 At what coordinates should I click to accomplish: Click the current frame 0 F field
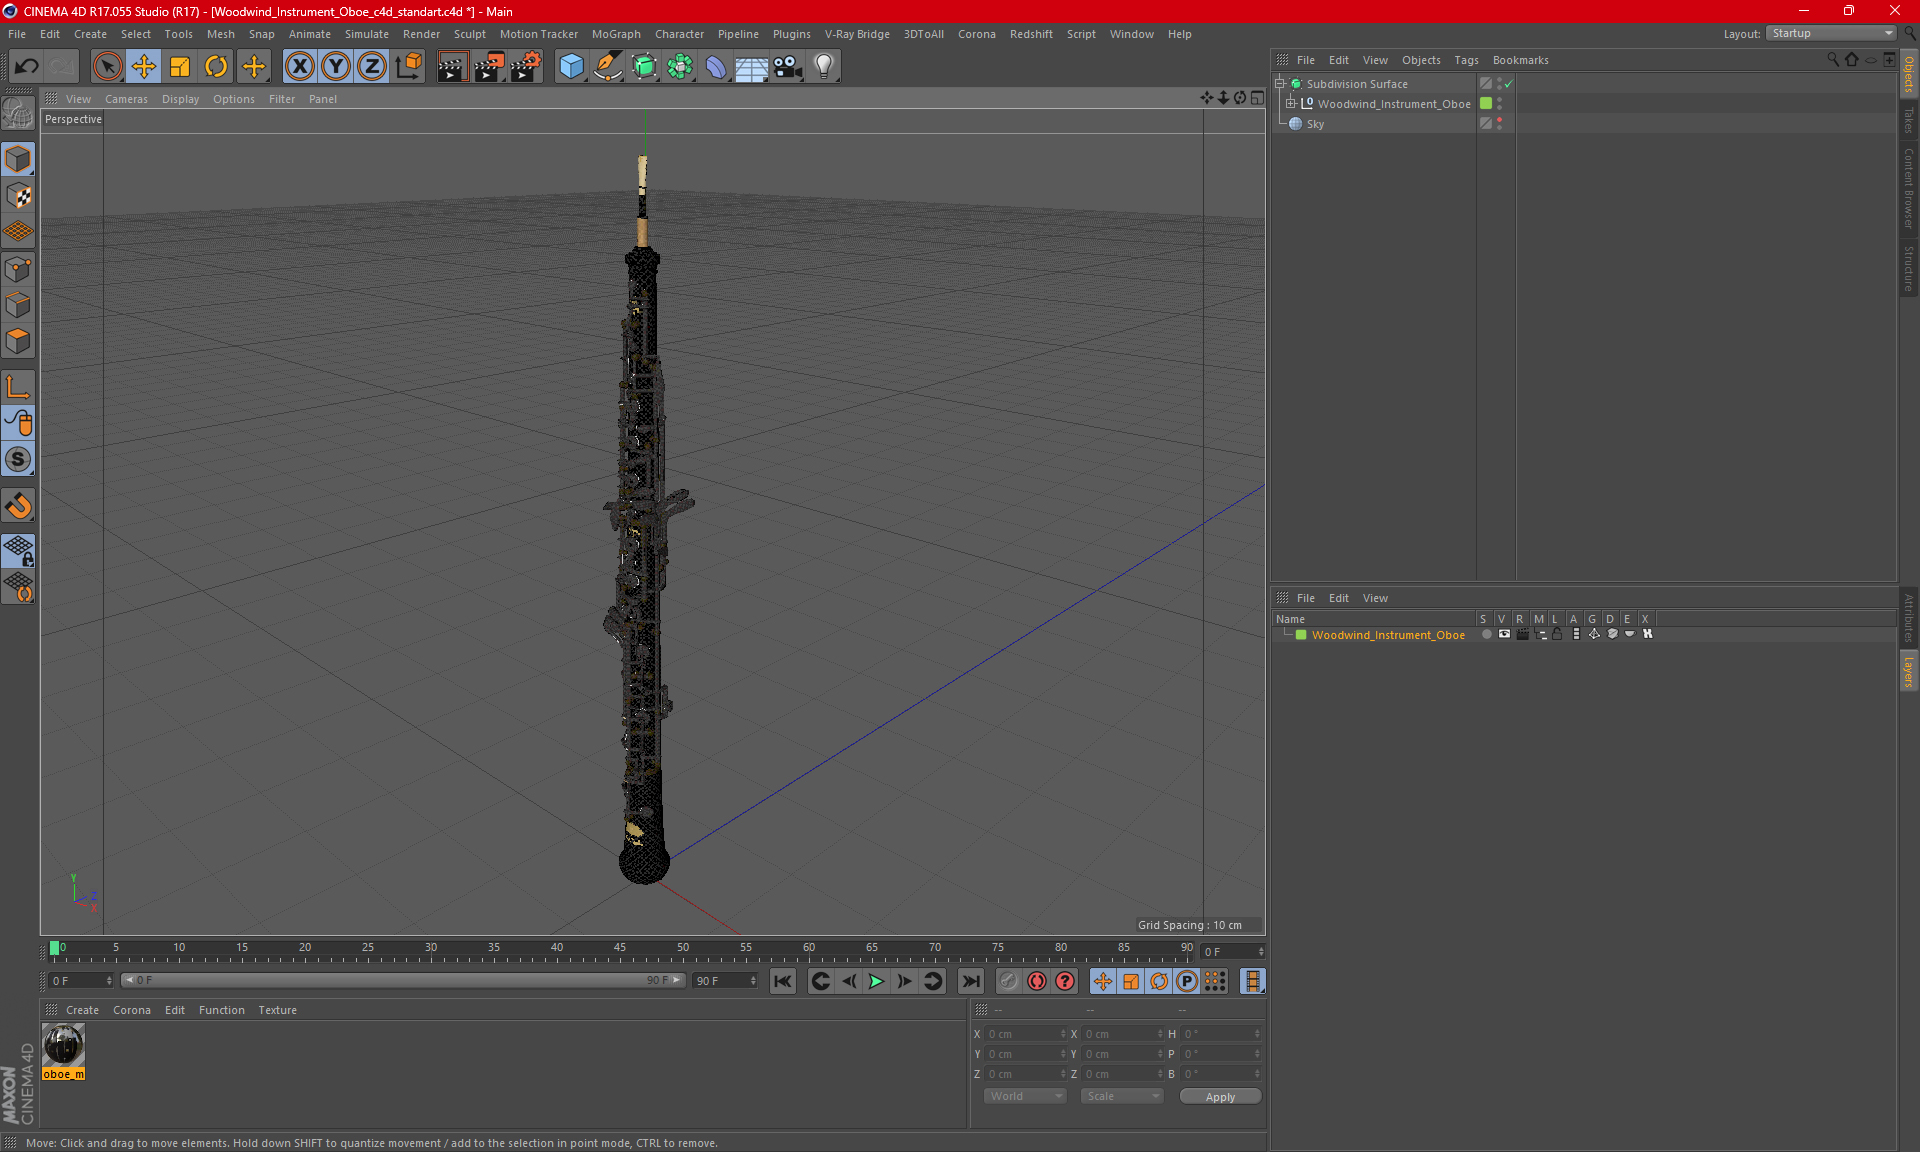(80, 981)
